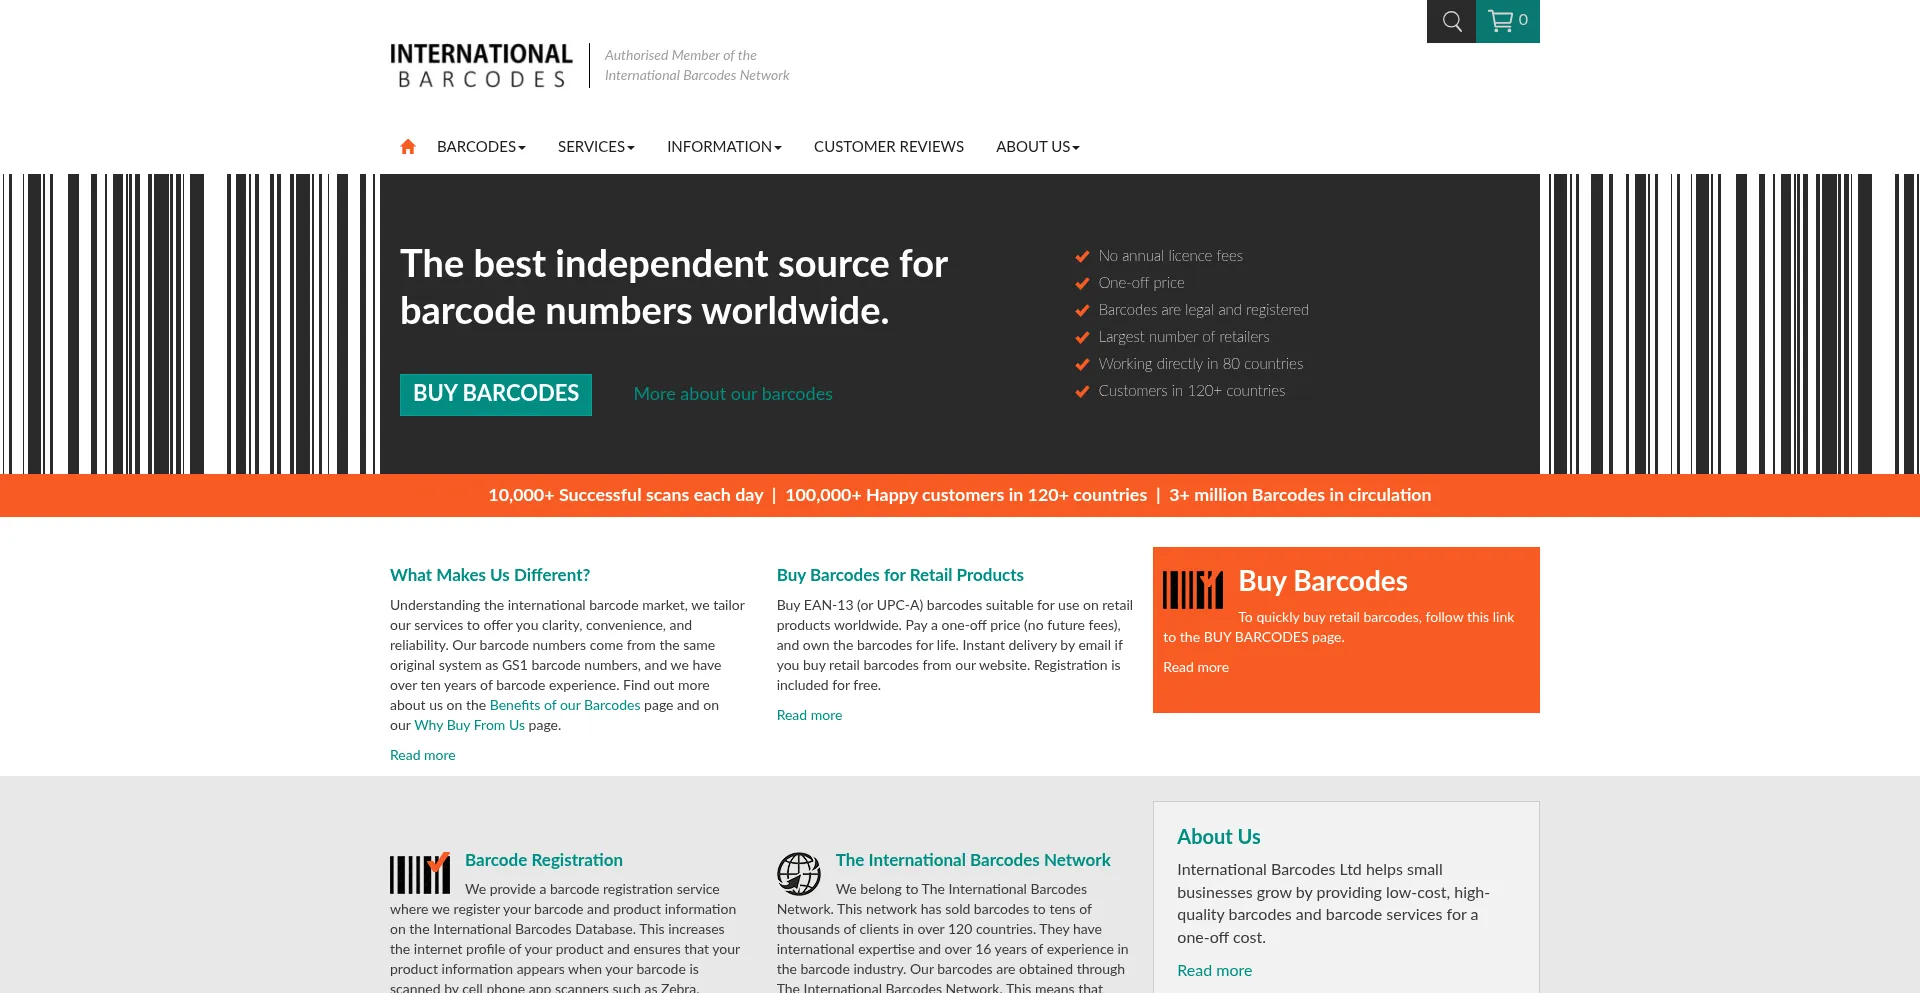
Task: Click Read more in About Us card
Action: pyautogui.click(x=1214, y=970)
